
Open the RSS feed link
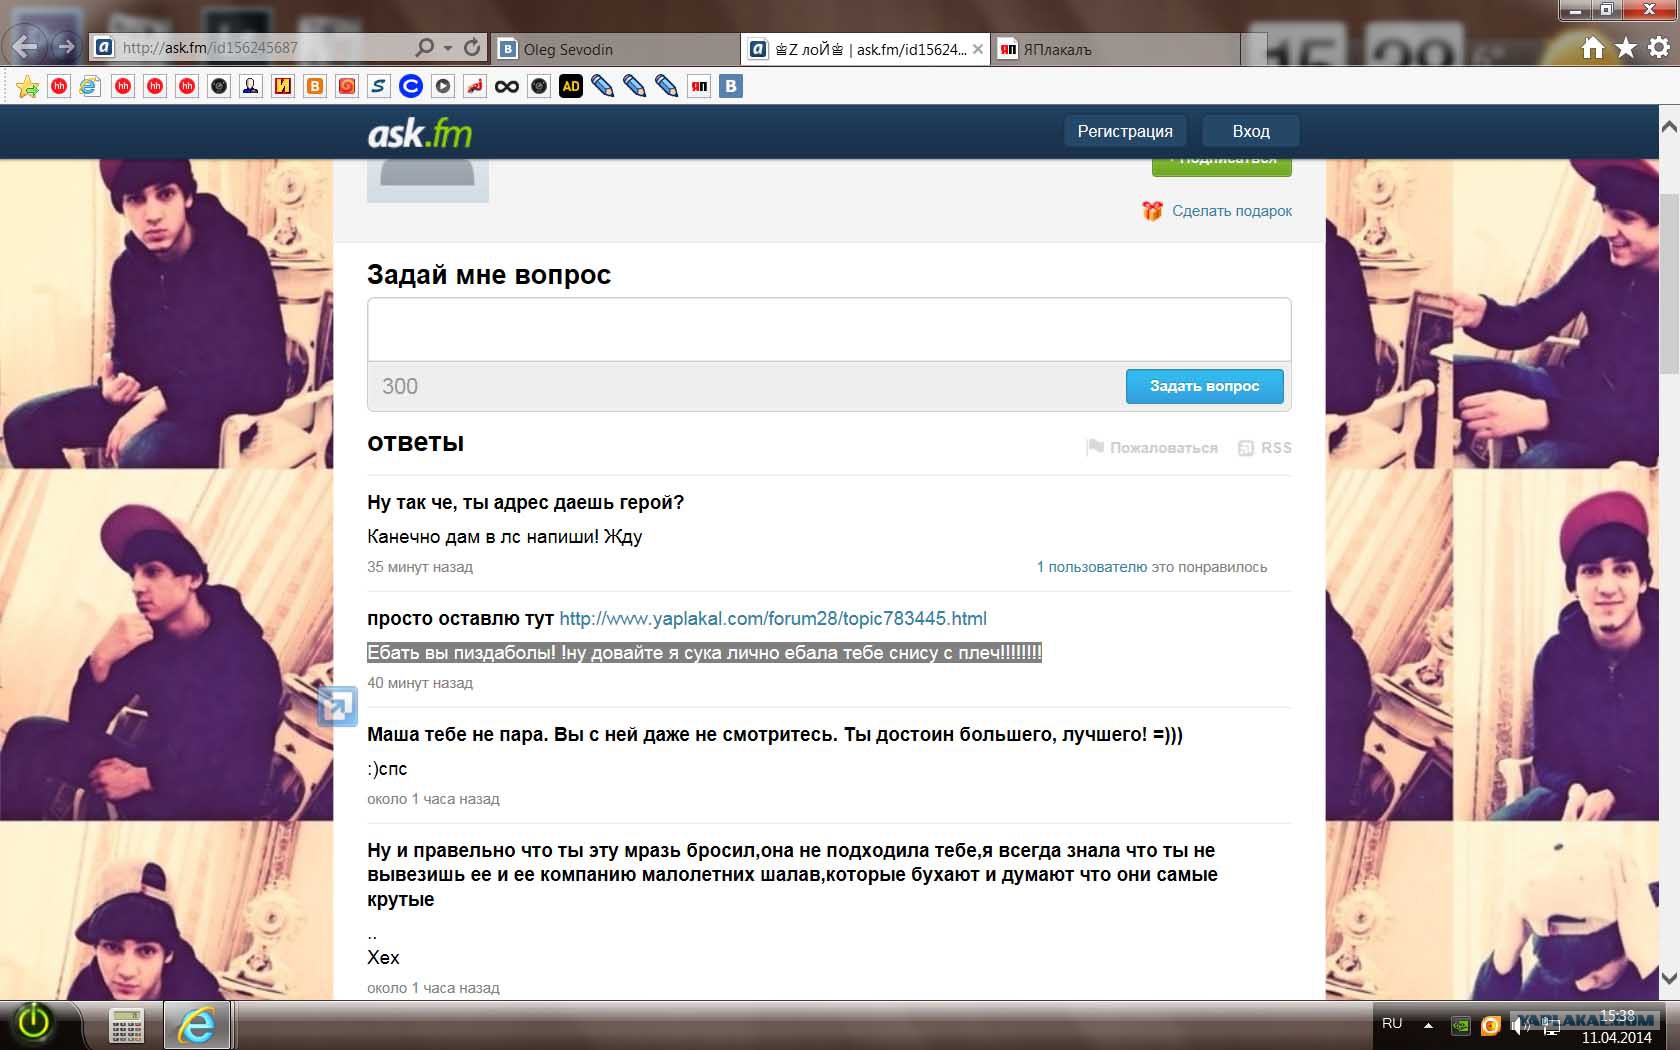tap(1276, 448)
